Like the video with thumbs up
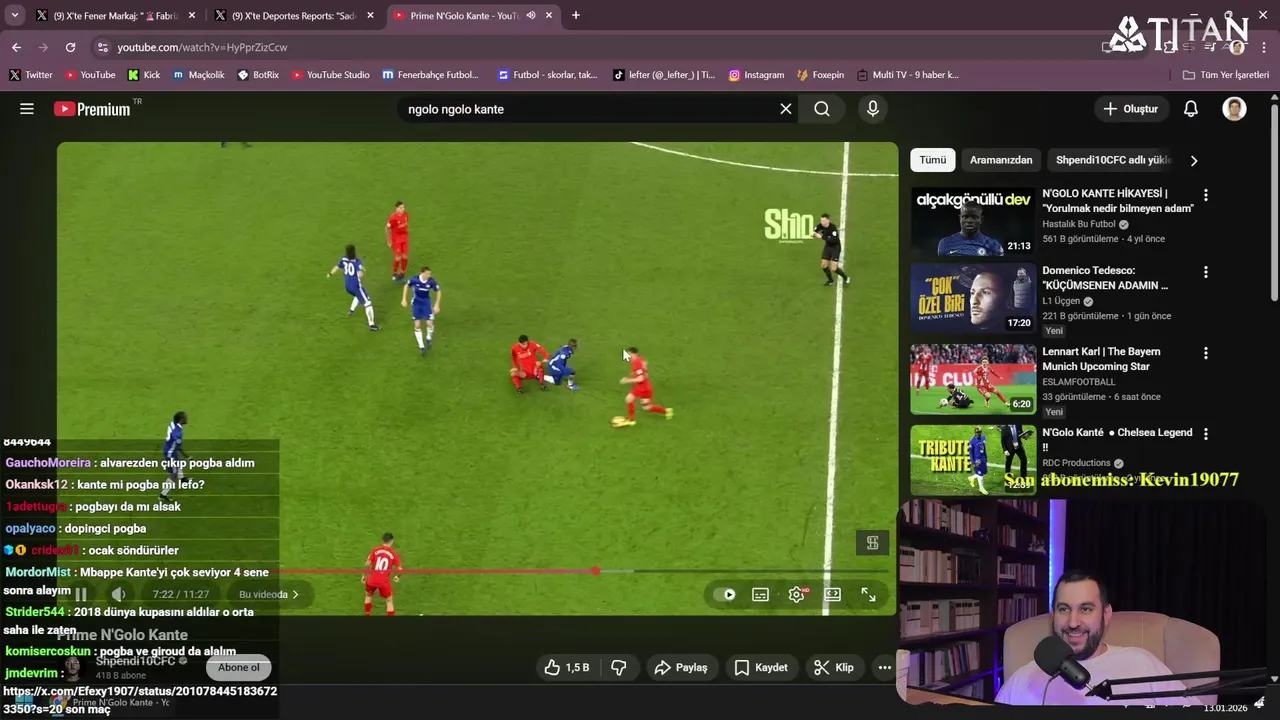1280x720 pixels. click(x=567, y=667)
